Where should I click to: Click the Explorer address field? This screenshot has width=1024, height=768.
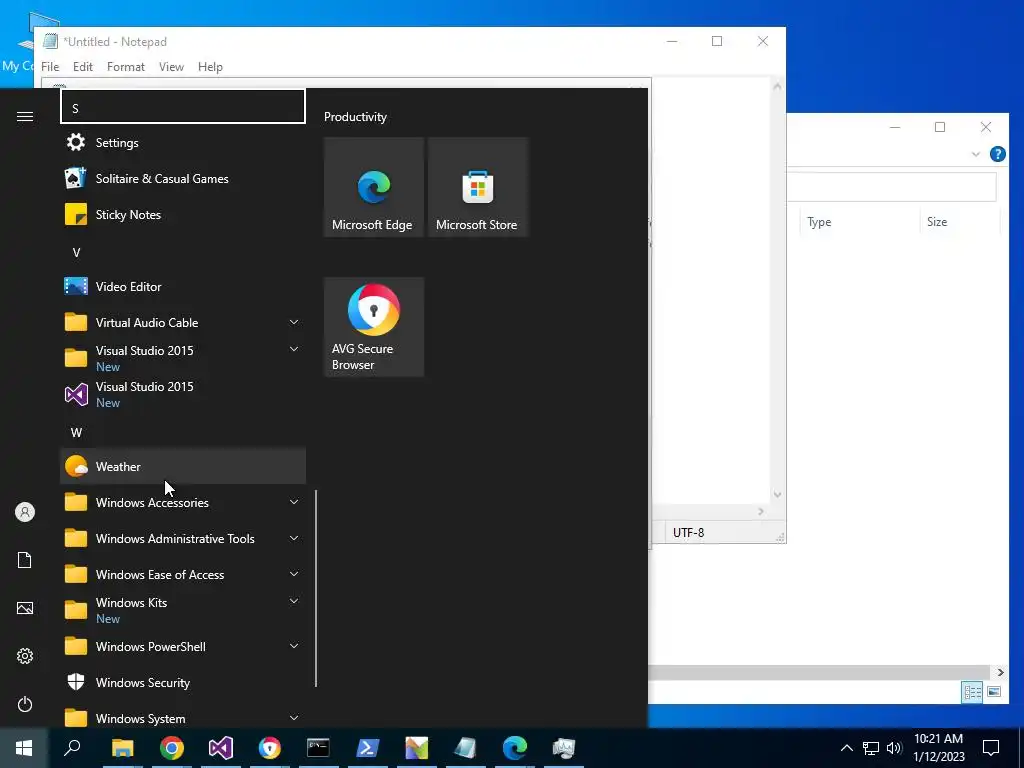[892, 187]
